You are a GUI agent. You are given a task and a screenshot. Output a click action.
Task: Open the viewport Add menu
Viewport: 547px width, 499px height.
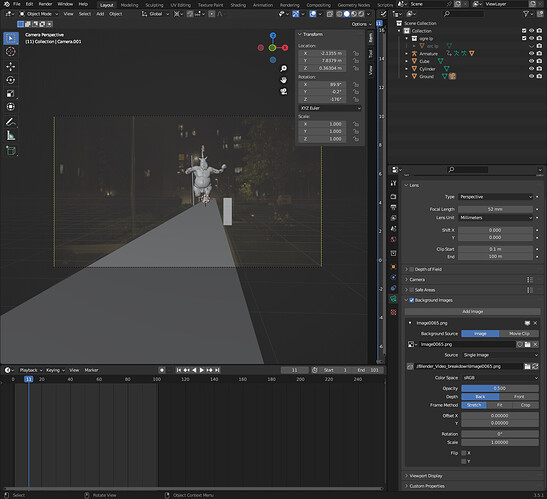100,14
